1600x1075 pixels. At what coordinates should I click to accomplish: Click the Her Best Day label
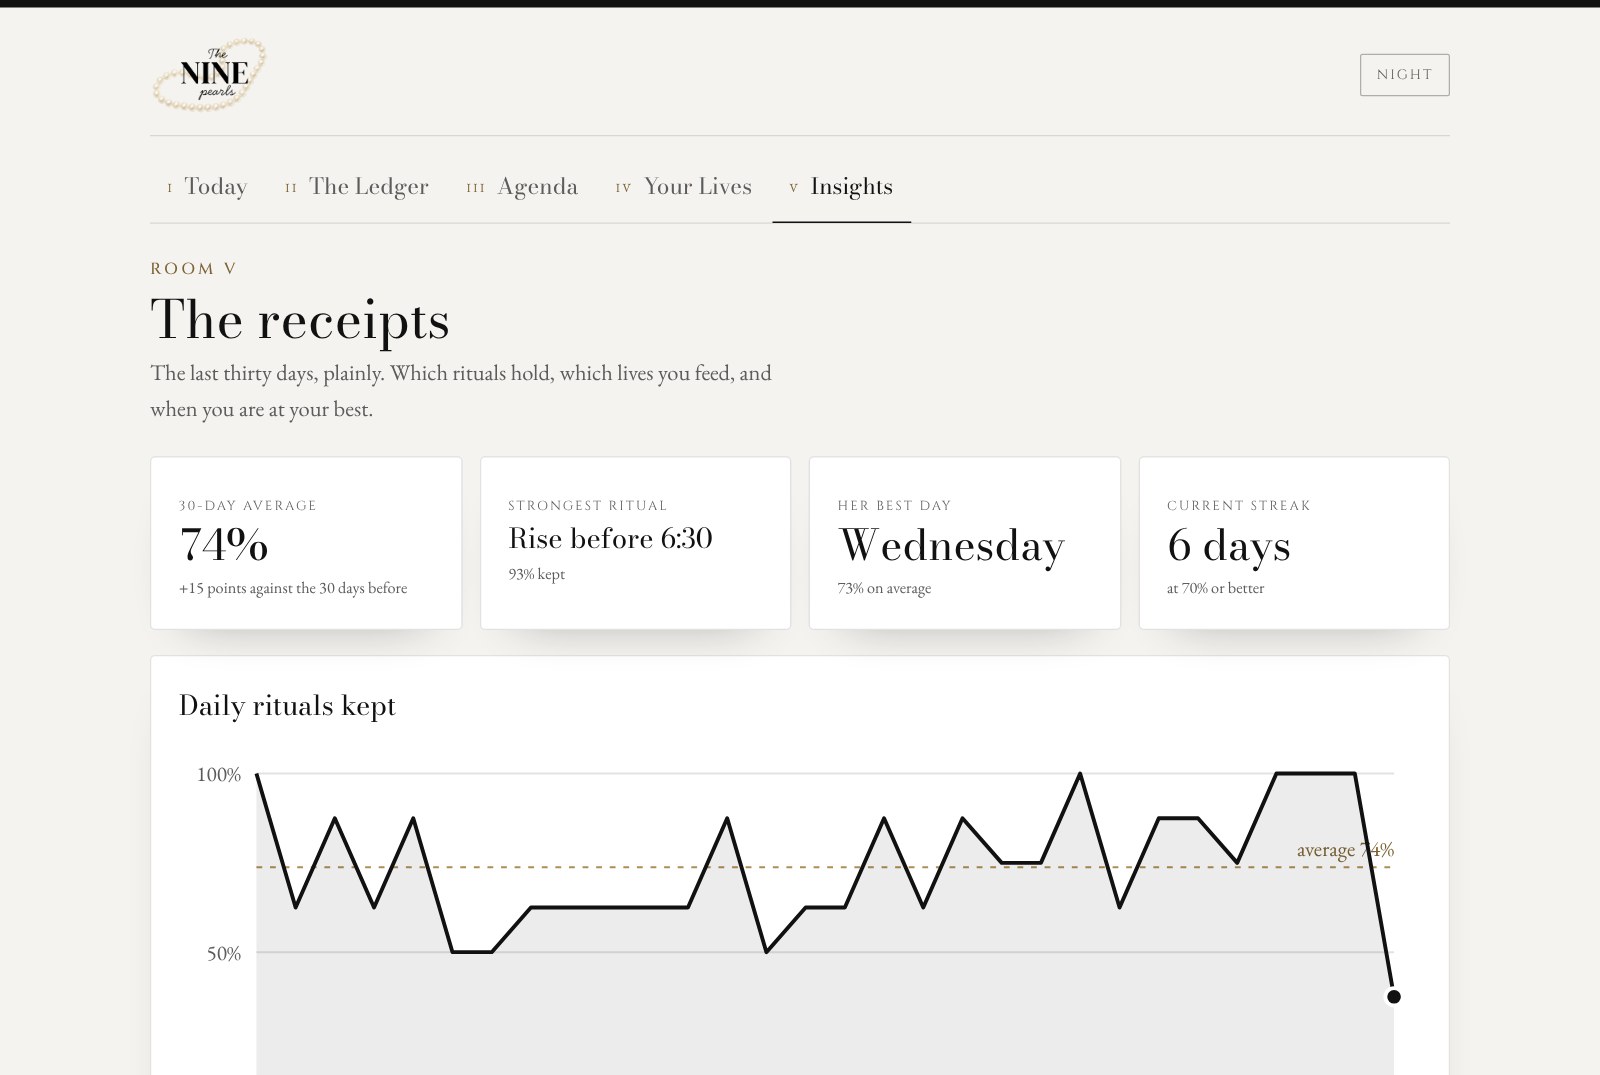pyautogui.click(x=894, y=506)
